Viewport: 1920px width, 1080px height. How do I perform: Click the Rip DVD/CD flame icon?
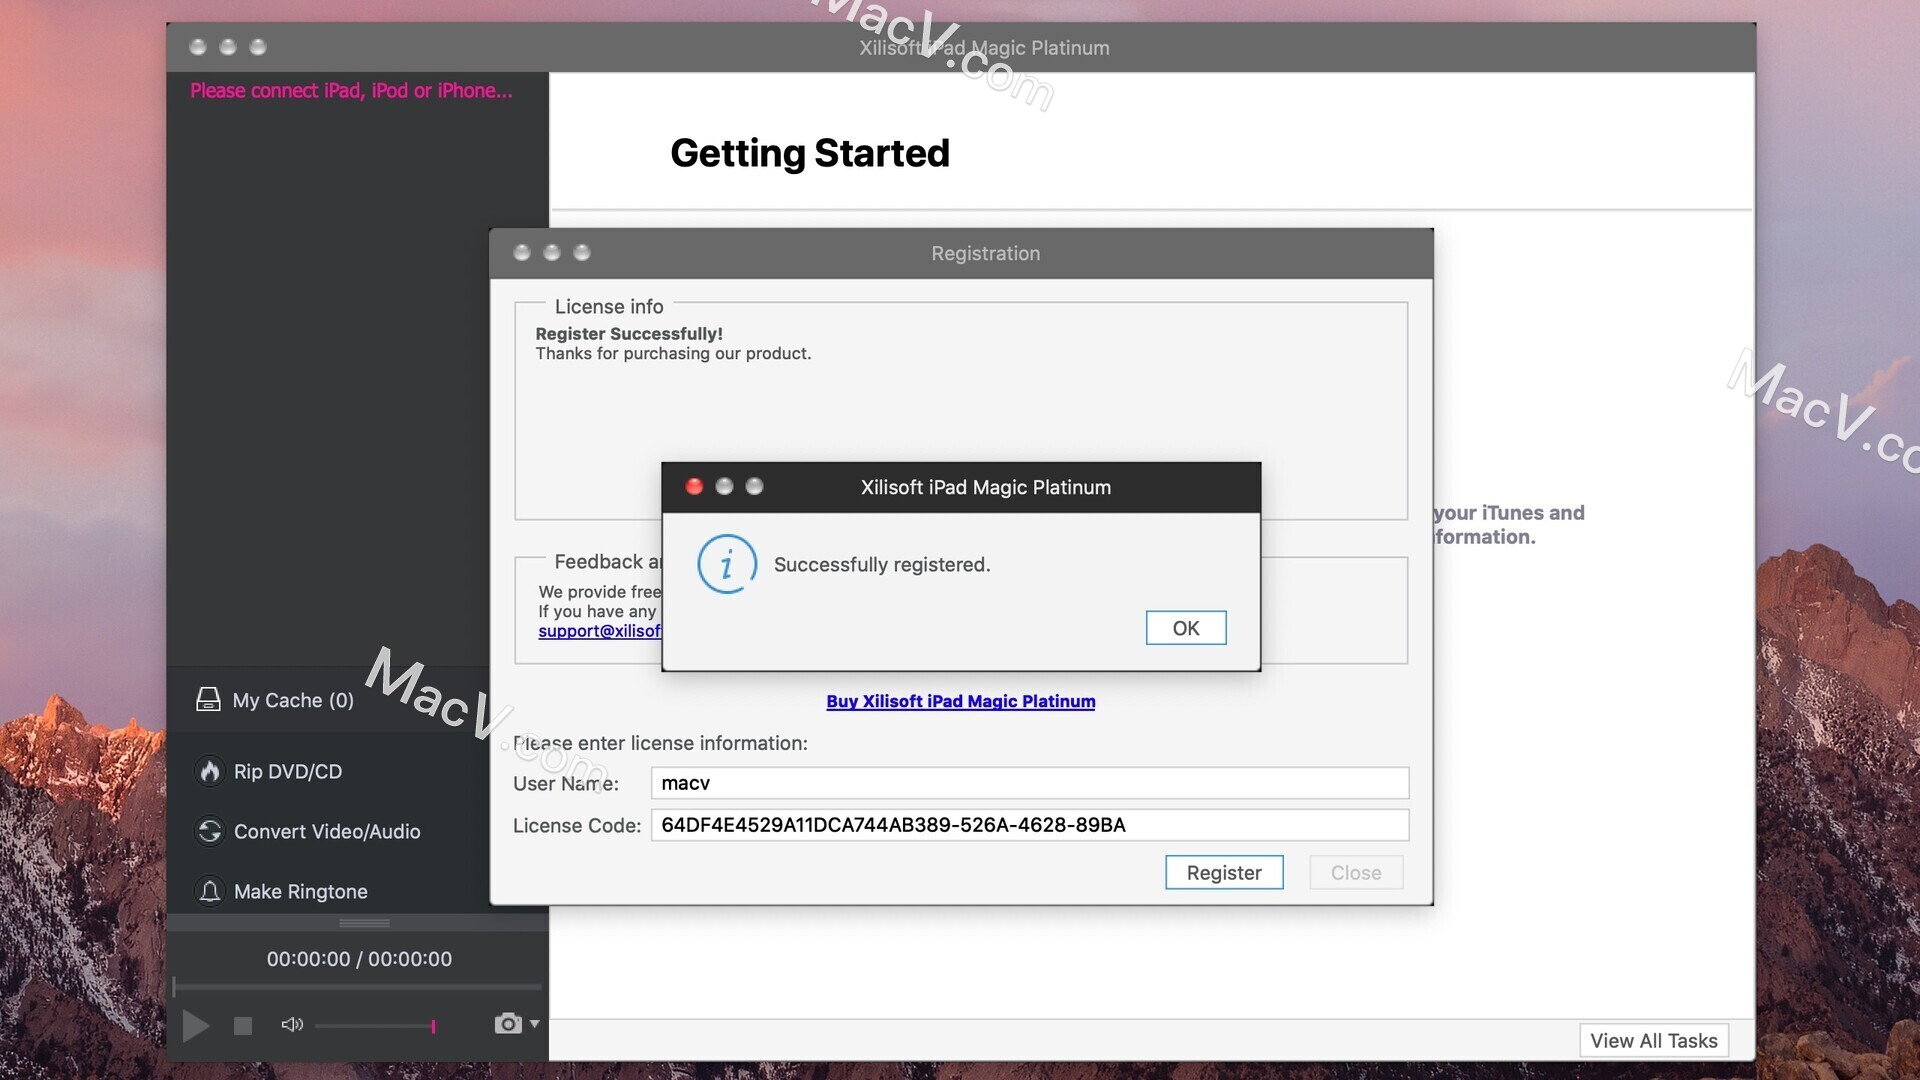(x=210, y=771)
